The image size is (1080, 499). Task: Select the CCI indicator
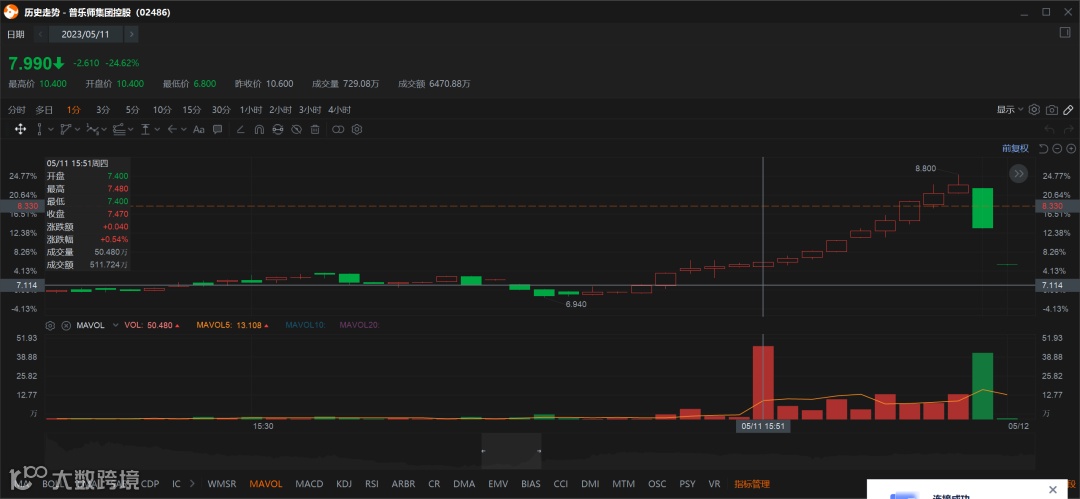click(561, 484)
